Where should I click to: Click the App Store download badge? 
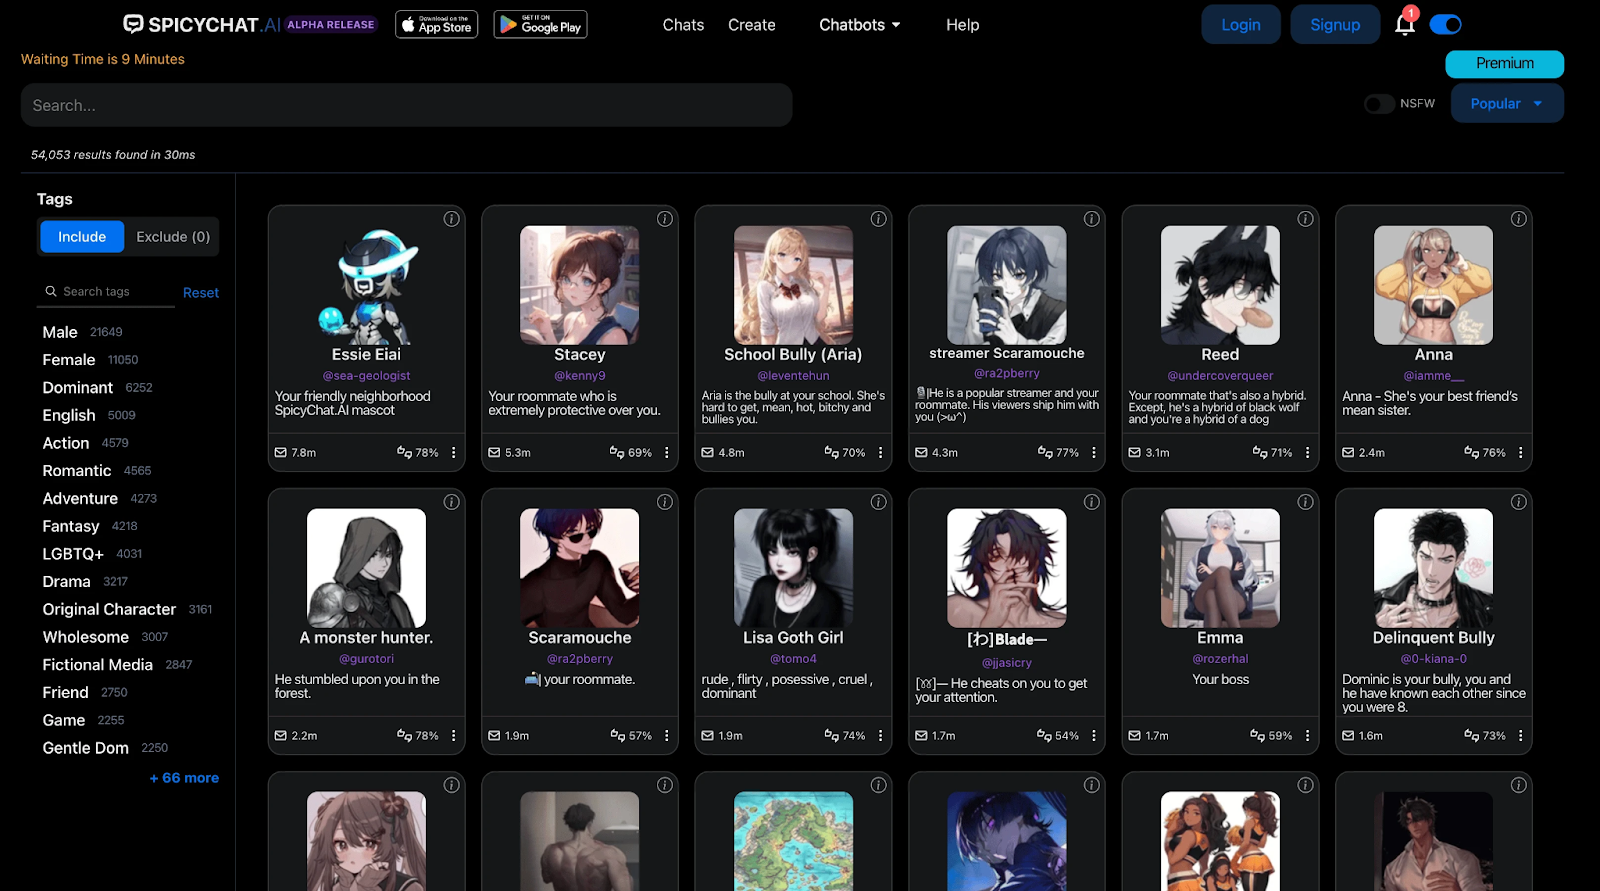(437, 25)
